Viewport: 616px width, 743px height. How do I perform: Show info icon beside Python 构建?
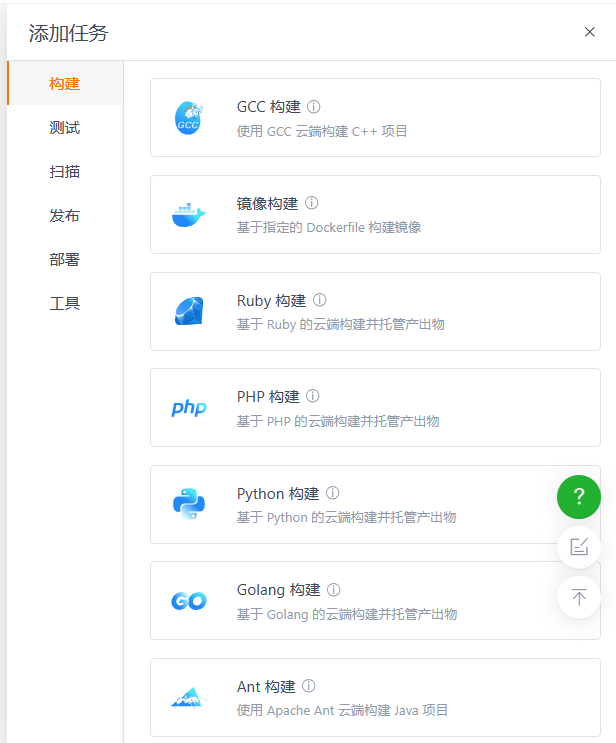[x=333, y=493]
